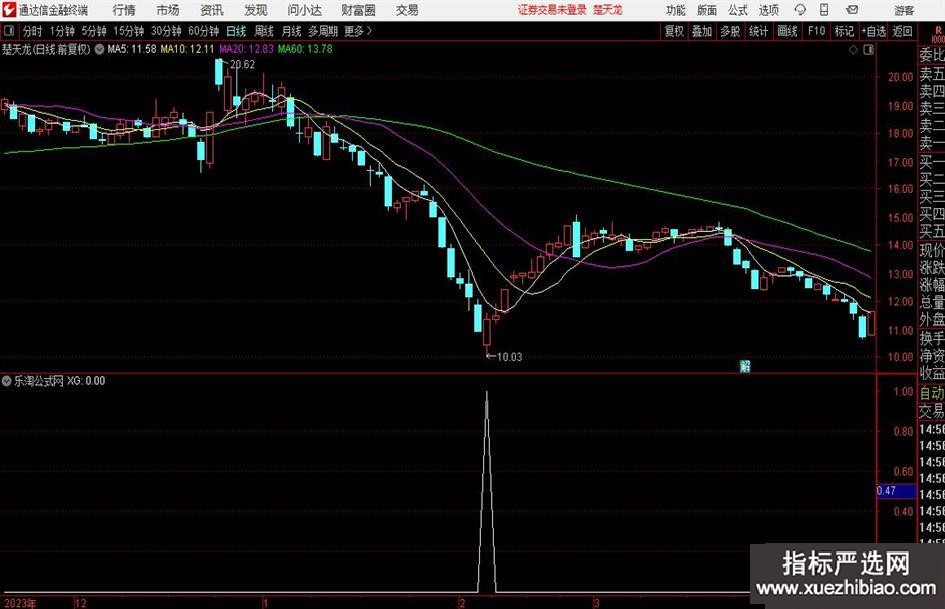Add stock via +自选 button

(874, 31)
